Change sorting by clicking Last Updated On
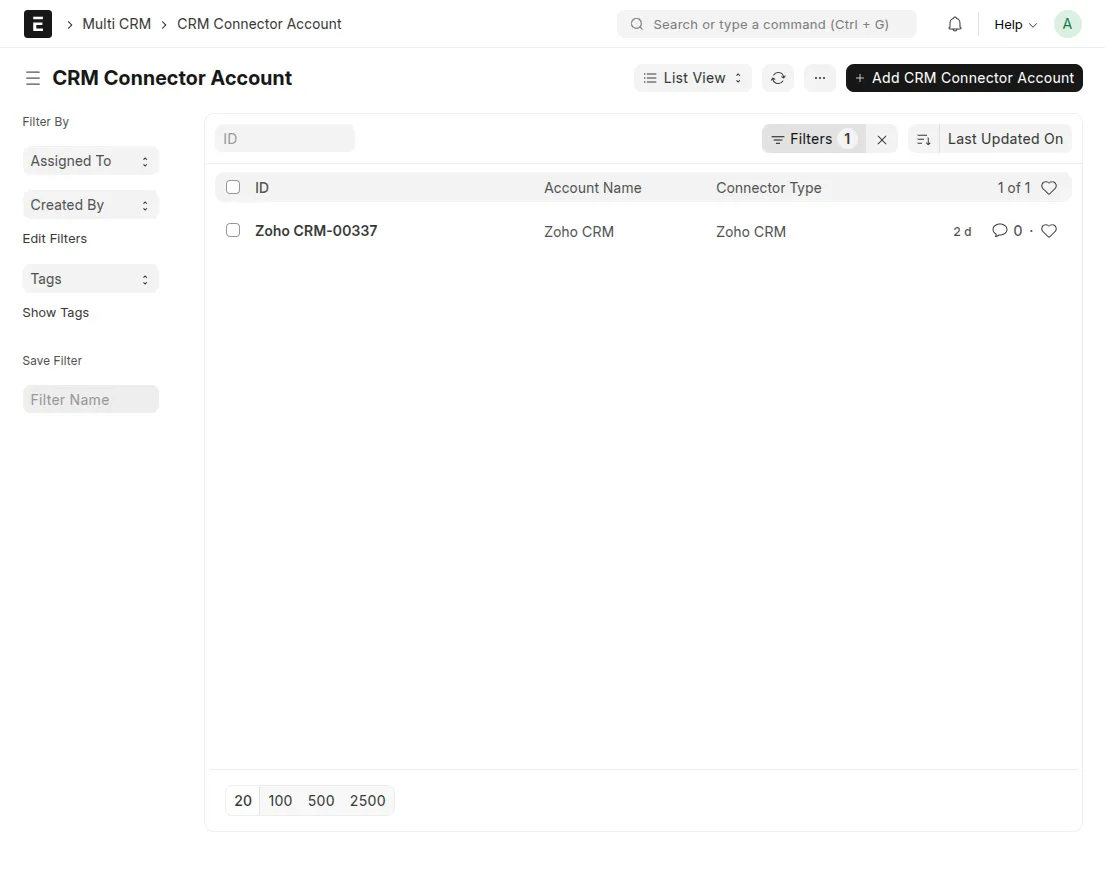Image resolution: width=1120 pixels, height=880 pixels. pos(1005,139)
